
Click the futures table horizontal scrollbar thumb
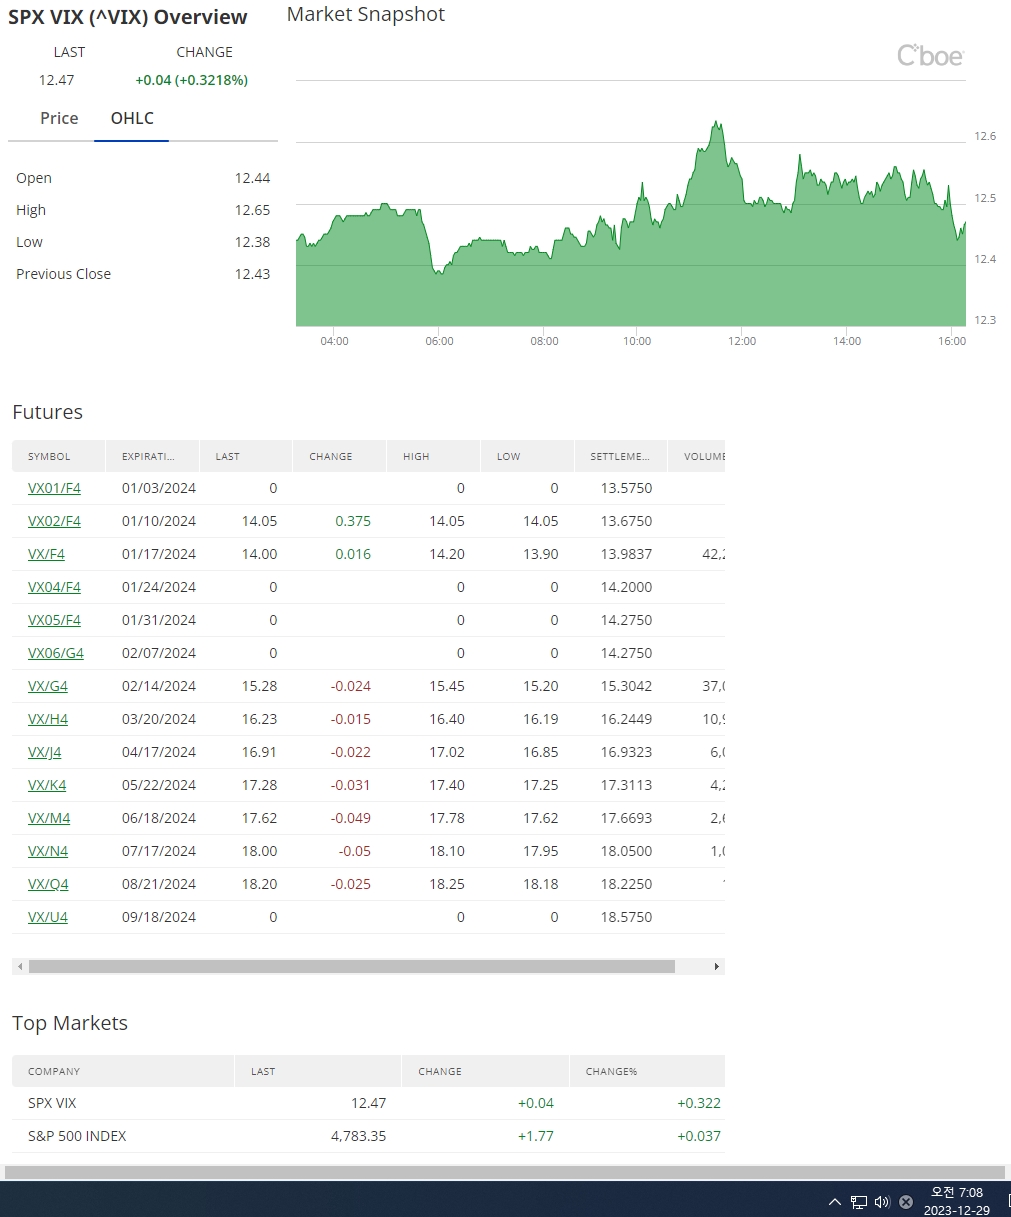[352, 967]
